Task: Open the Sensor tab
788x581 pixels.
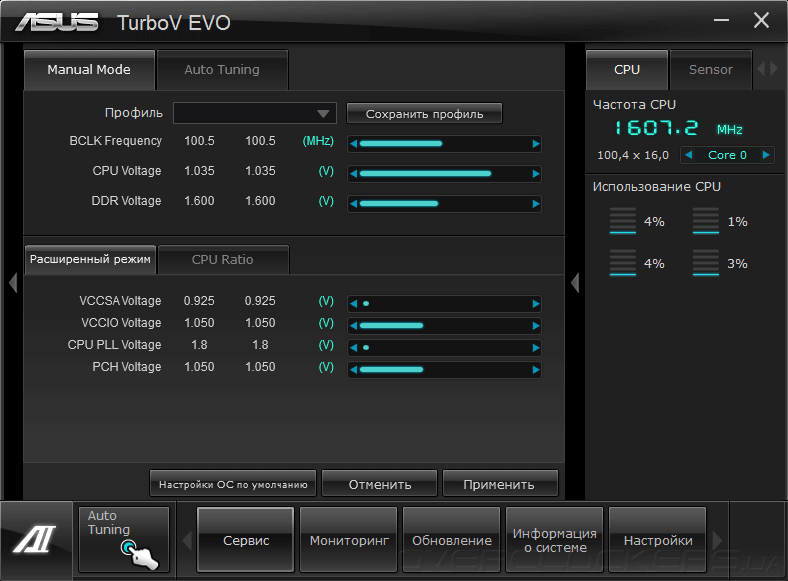Action: point(711,69)
